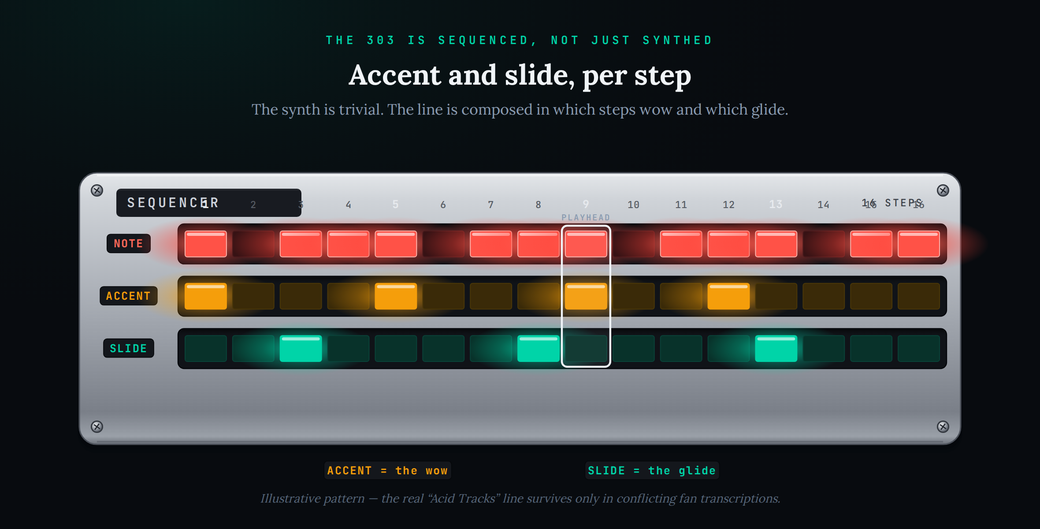The image size is (1040, 529).
Task: Add an ACCENT to step 4
Action: click(x=348, y=296)
